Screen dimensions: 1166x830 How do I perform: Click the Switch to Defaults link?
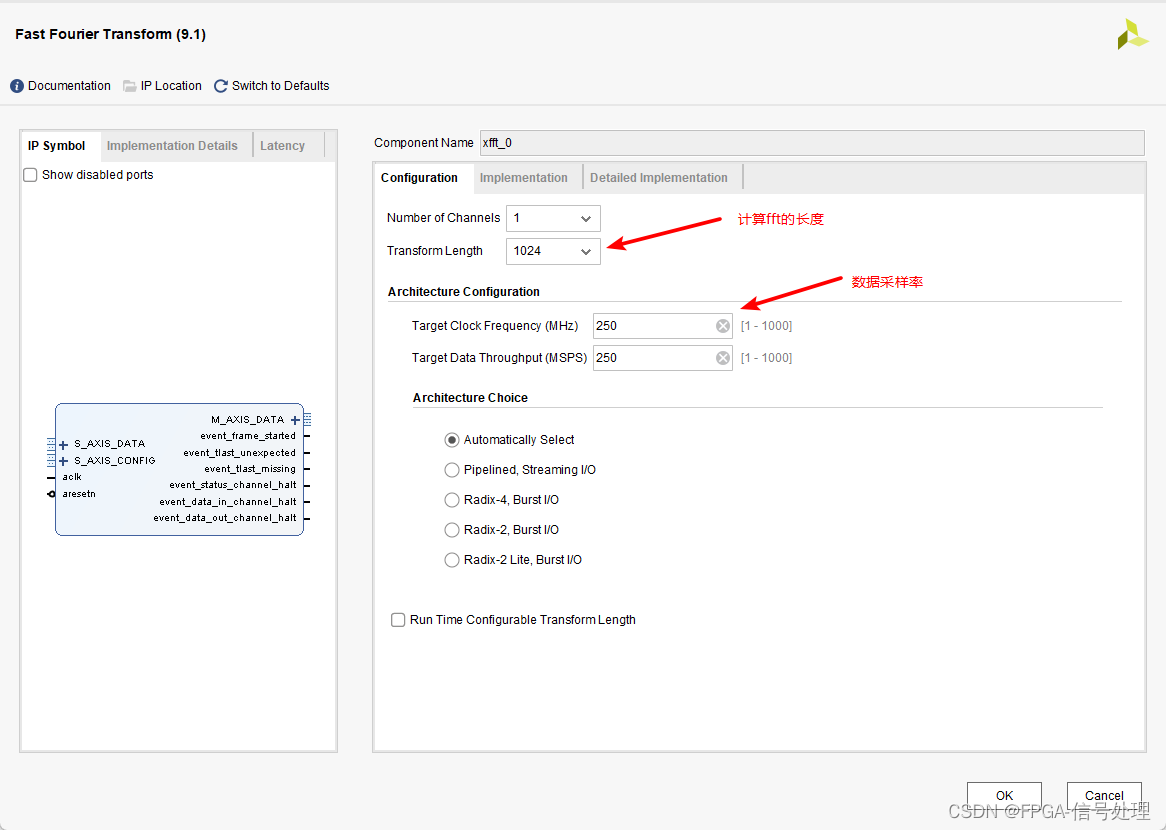coord(280,86)
